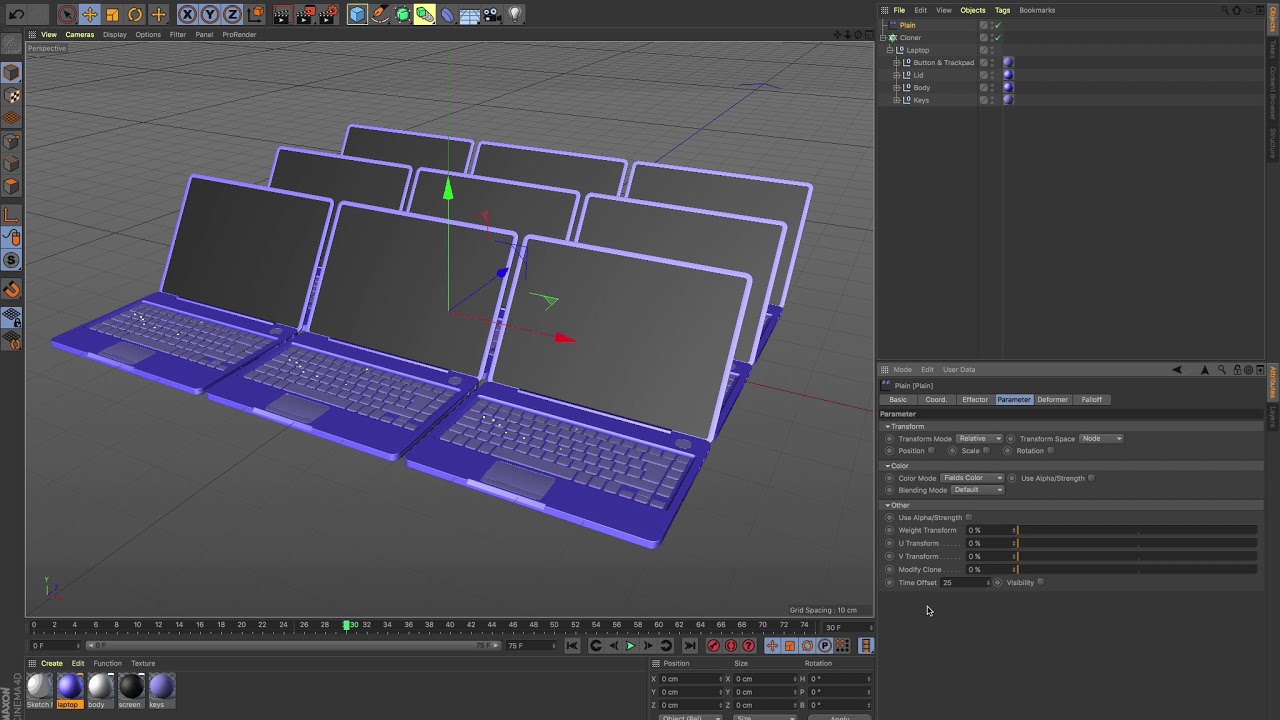Click the Time Offset input field
Viewport: 1280px width, 720px height.
tap(965, 583)
